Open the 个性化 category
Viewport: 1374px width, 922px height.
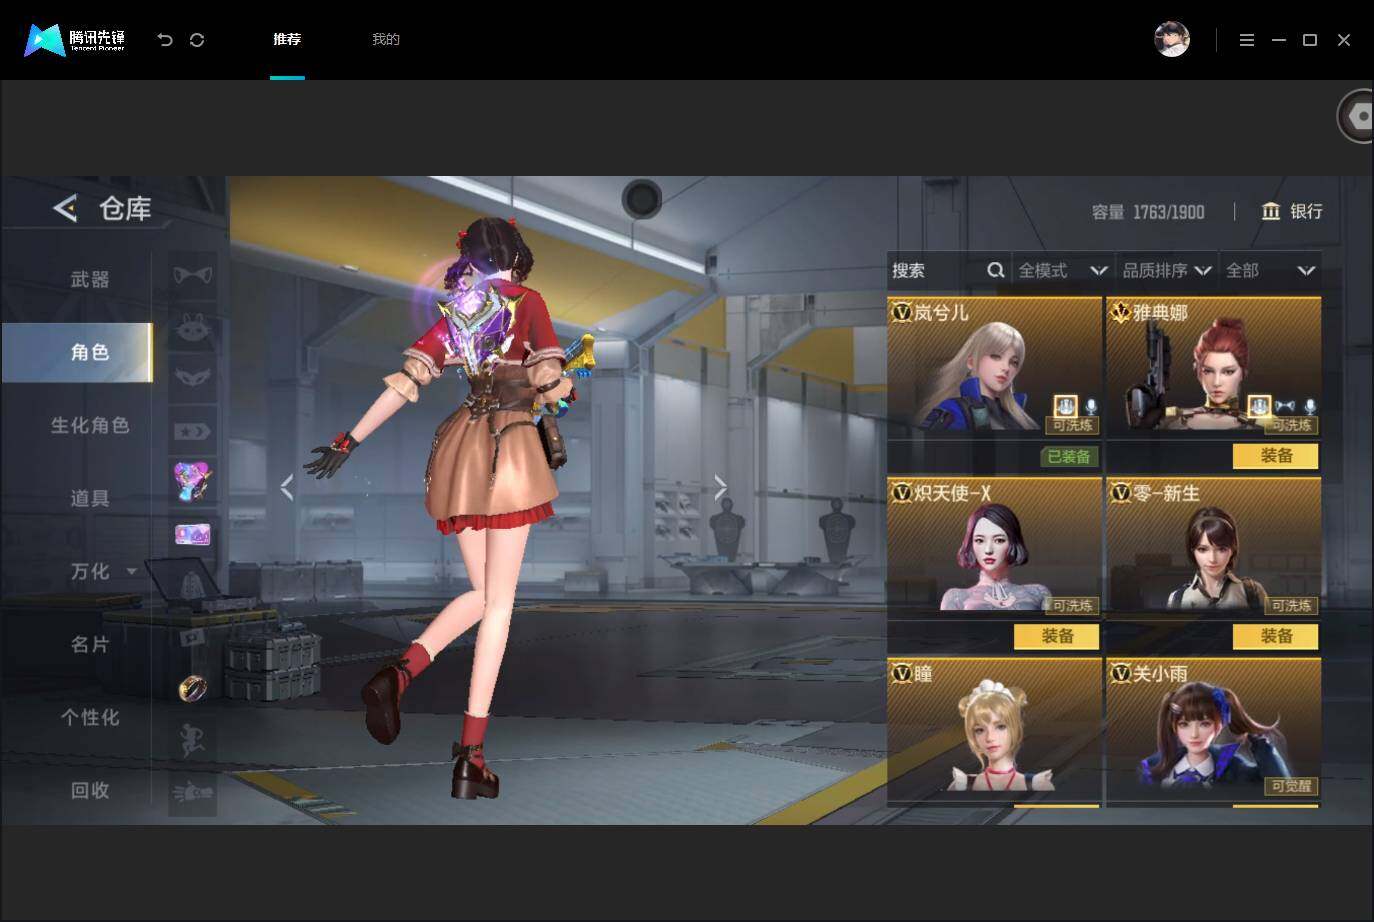point(90,717)
